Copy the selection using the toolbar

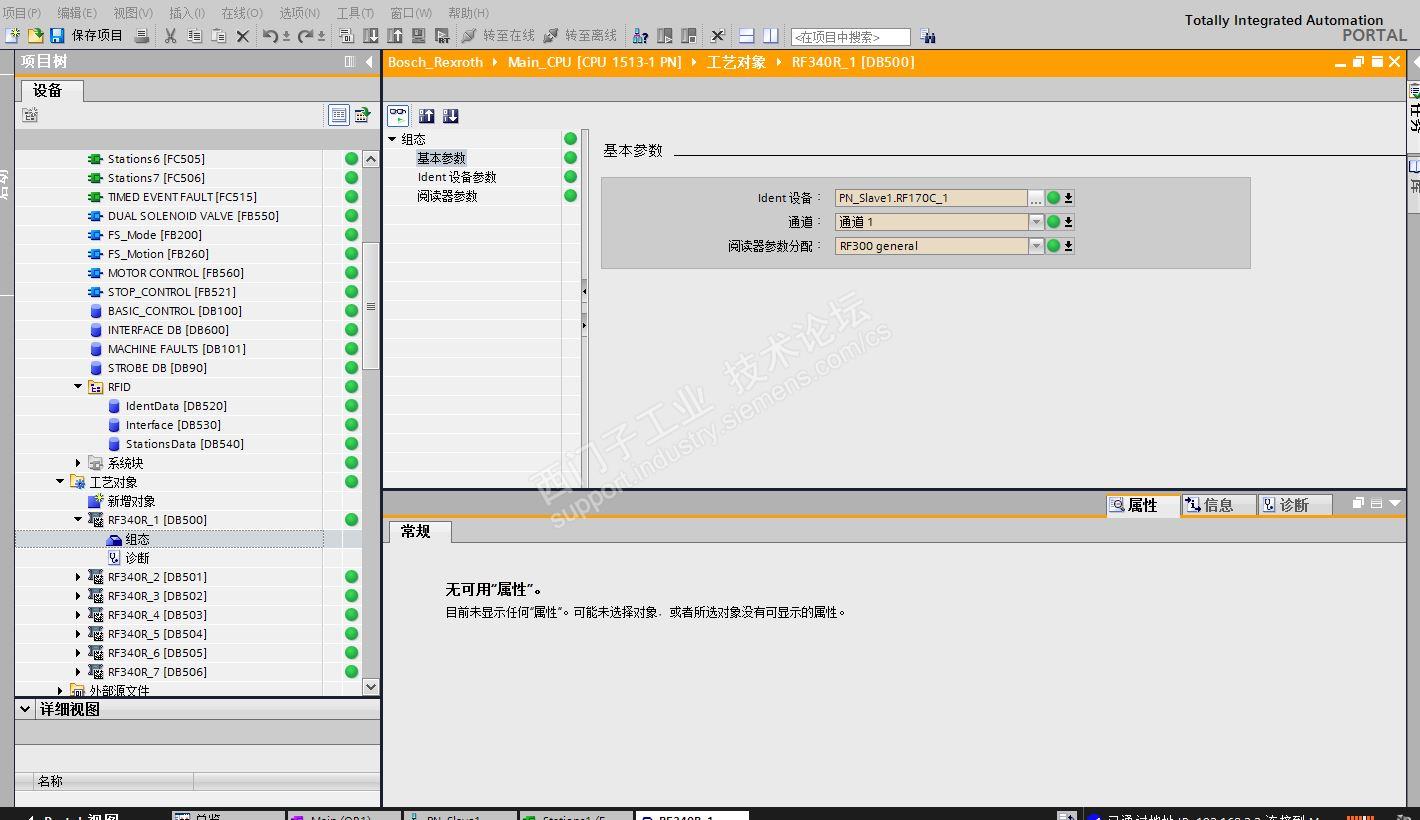click(x=194, y=36)
